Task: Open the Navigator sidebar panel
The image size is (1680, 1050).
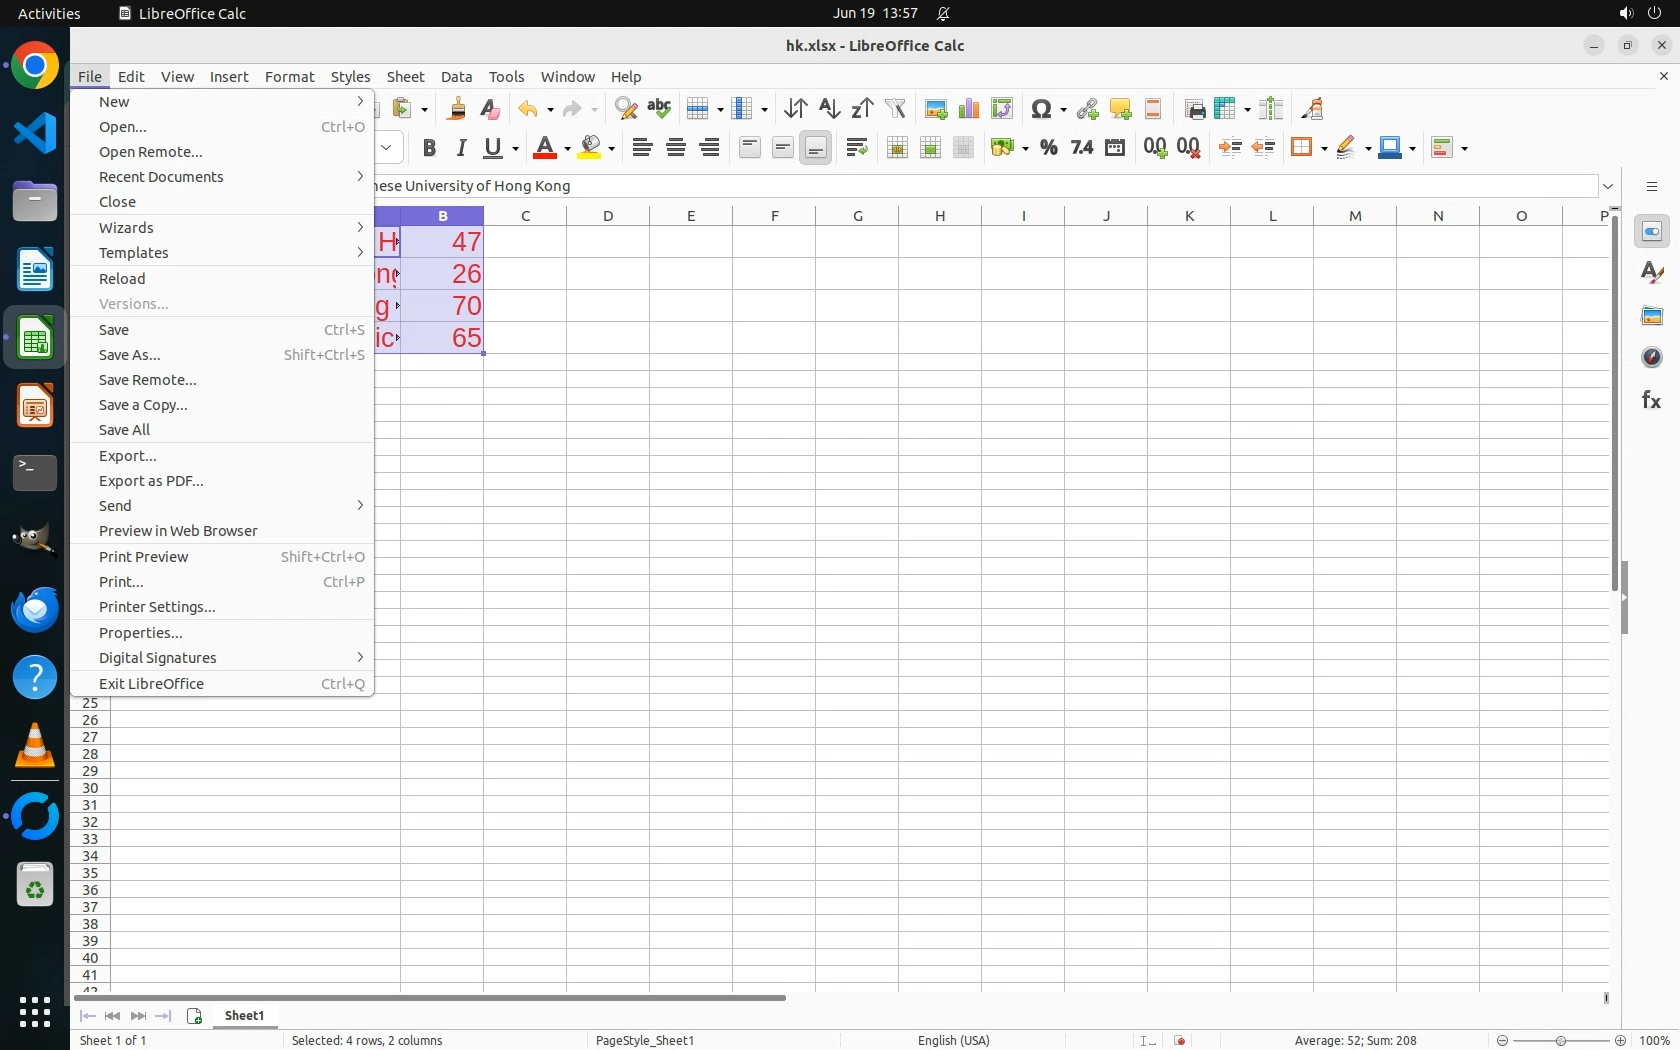Action: tap(1651, 358)
